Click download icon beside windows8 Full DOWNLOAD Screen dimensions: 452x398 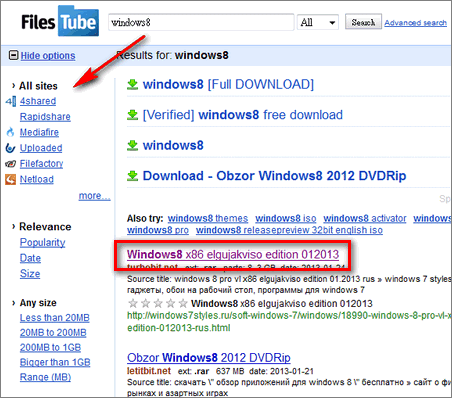coord(133,85)
